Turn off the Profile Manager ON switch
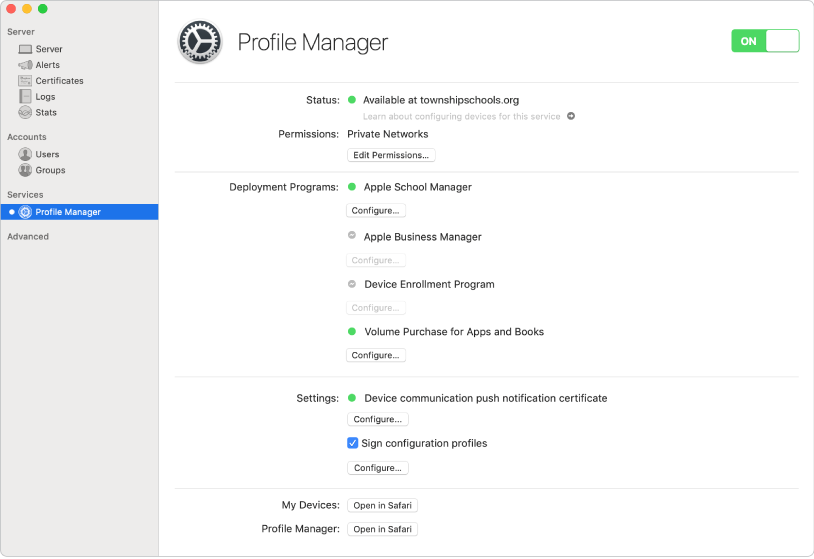 tap(765, 41)
